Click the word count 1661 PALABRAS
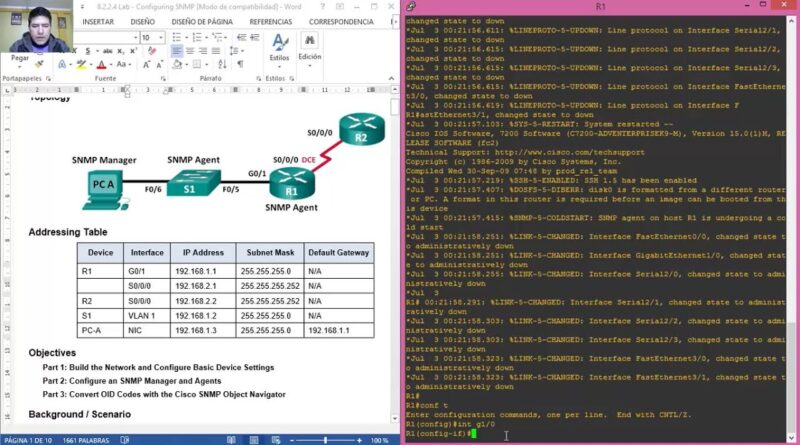Image resolution: width=800 pixels, height=445 pixels. [x=86, y=440]
